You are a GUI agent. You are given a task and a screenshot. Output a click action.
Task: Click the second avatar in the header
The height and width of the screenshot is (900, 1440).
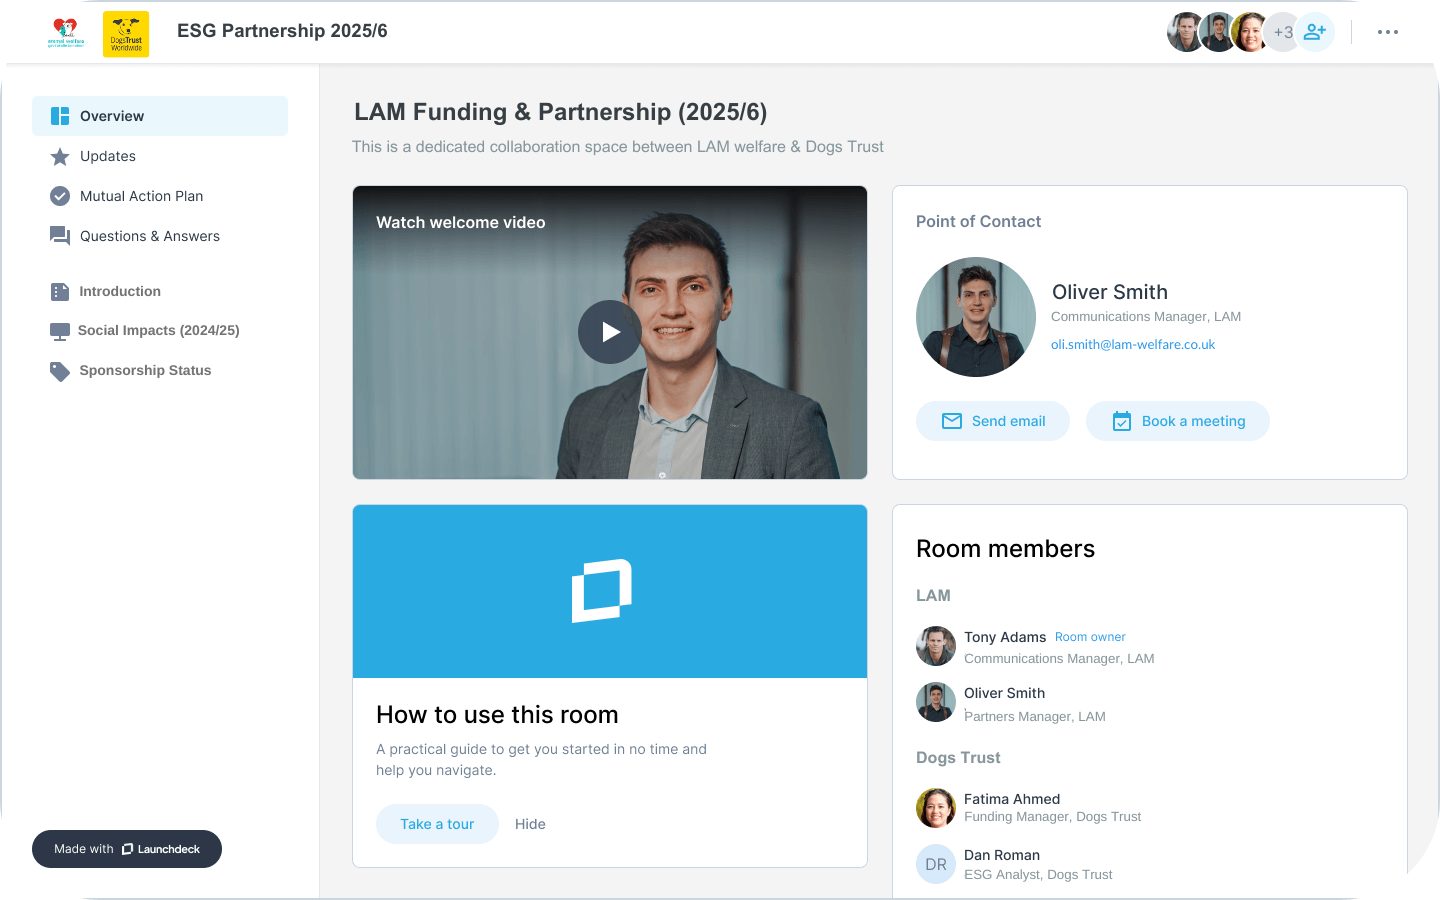pyautogui.click(x=1218, y=32)
